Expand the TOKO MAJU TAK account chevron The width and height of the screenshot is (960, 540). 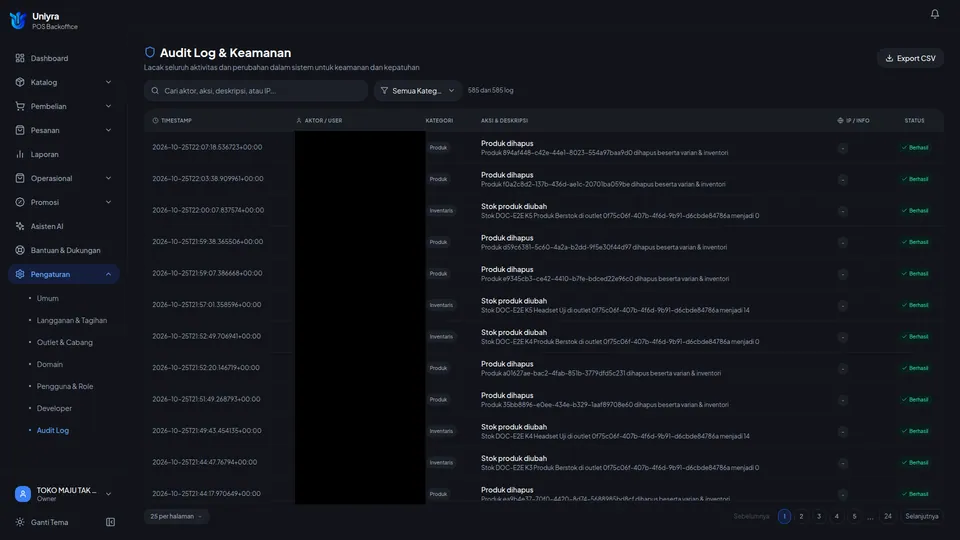pyautogui.click(x=108, y=493)
